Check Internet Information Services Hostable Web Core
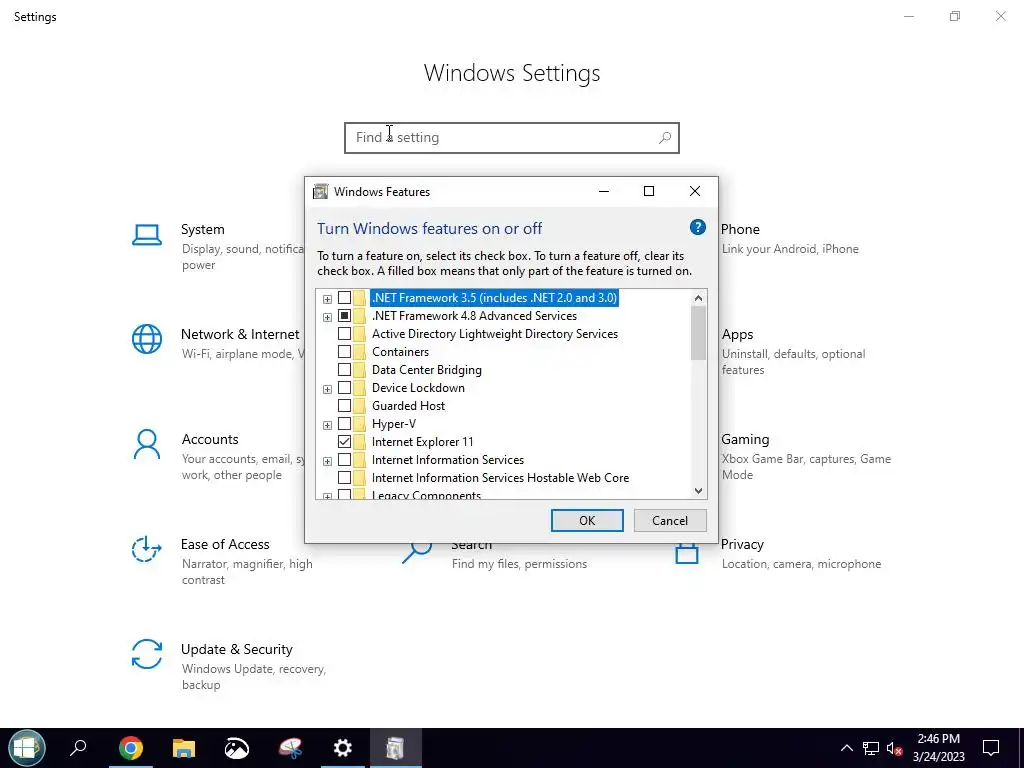Viewport: 1024px width, 768px height. (344, 477)
